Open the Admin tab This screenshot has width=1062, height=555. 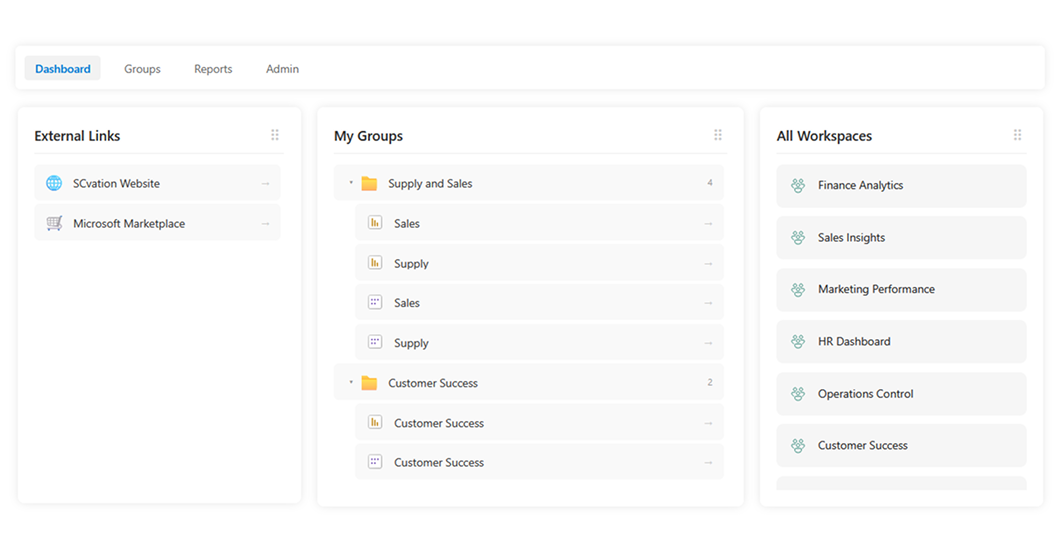(282, 68)
